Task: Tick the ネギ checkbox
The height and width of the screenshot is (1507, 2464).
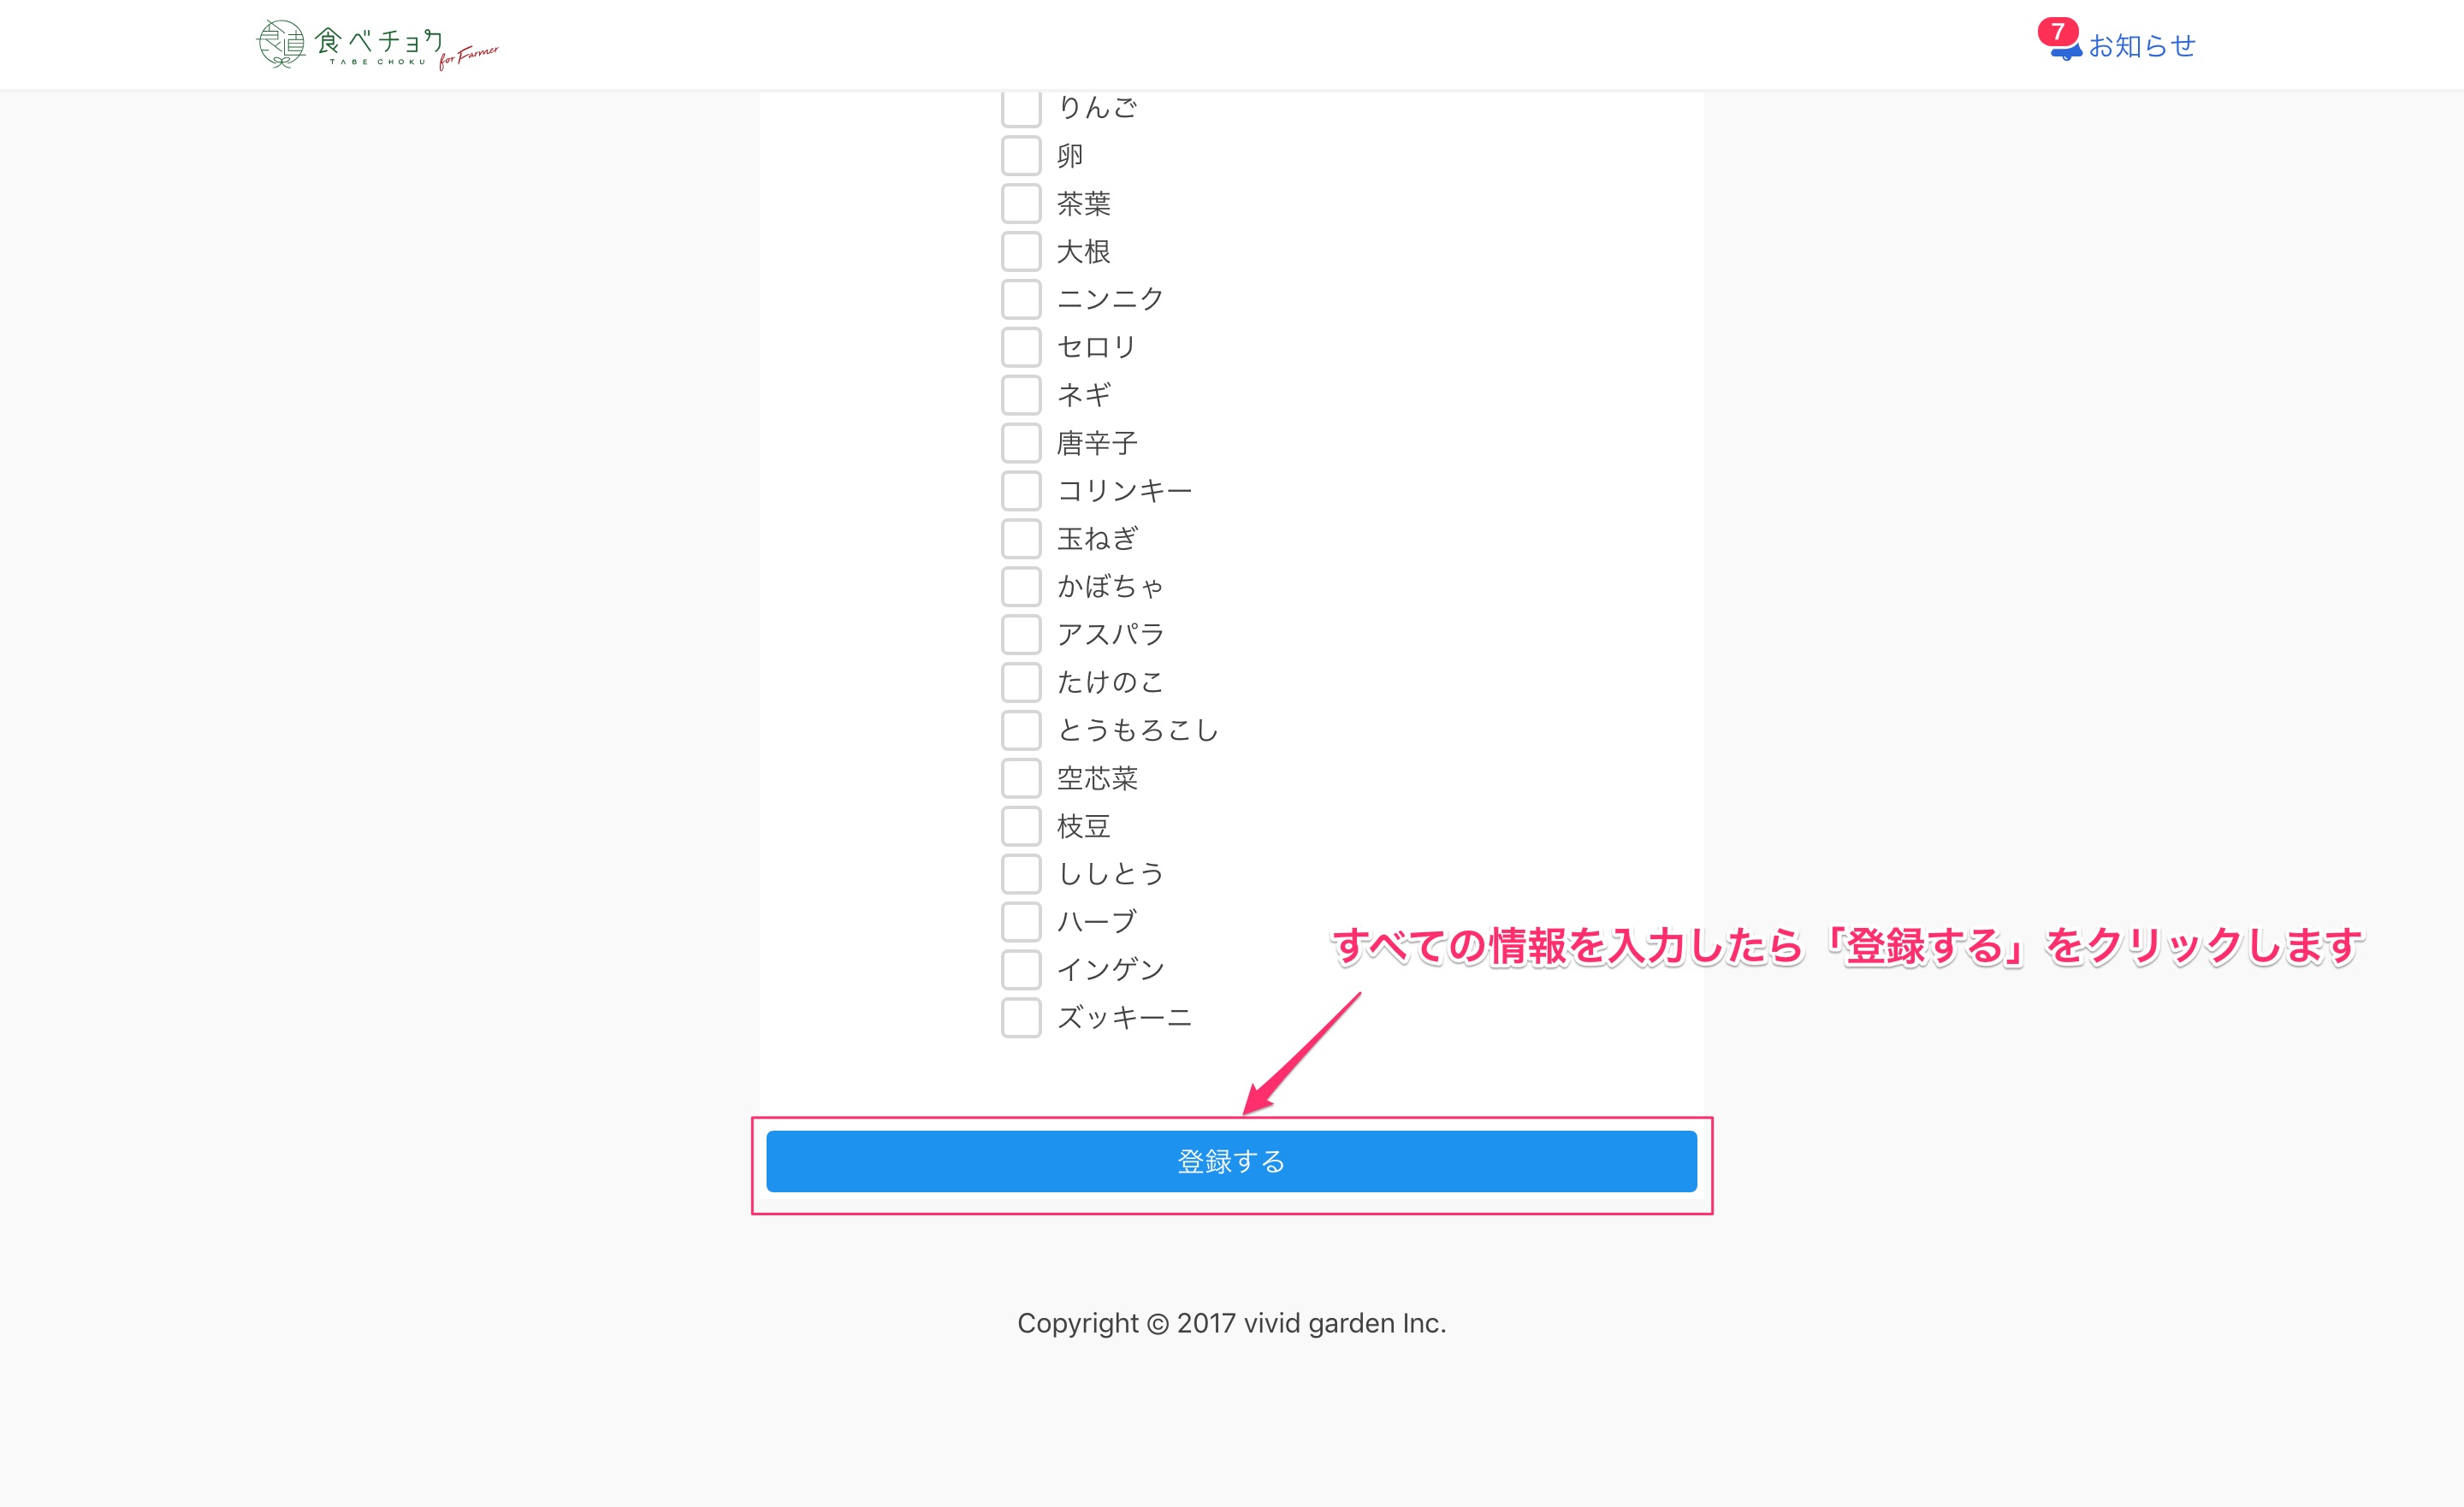Action: pyautogui.click(x=1021, y=395)
